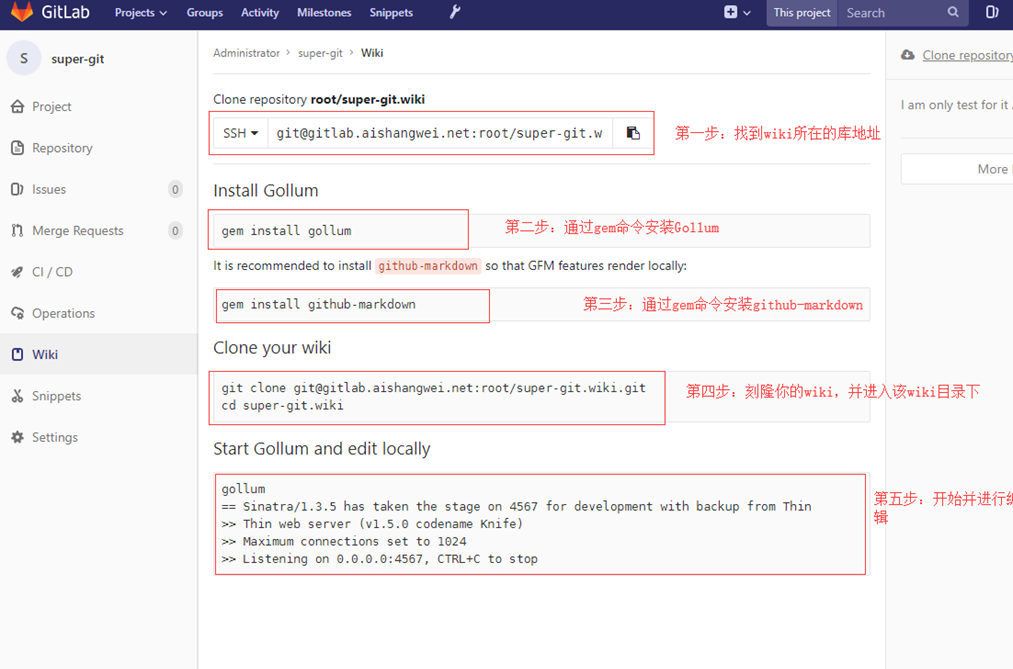Click the 'Listening on 0.0.0.0:4567' line
1013x669 pixels.
379,559
